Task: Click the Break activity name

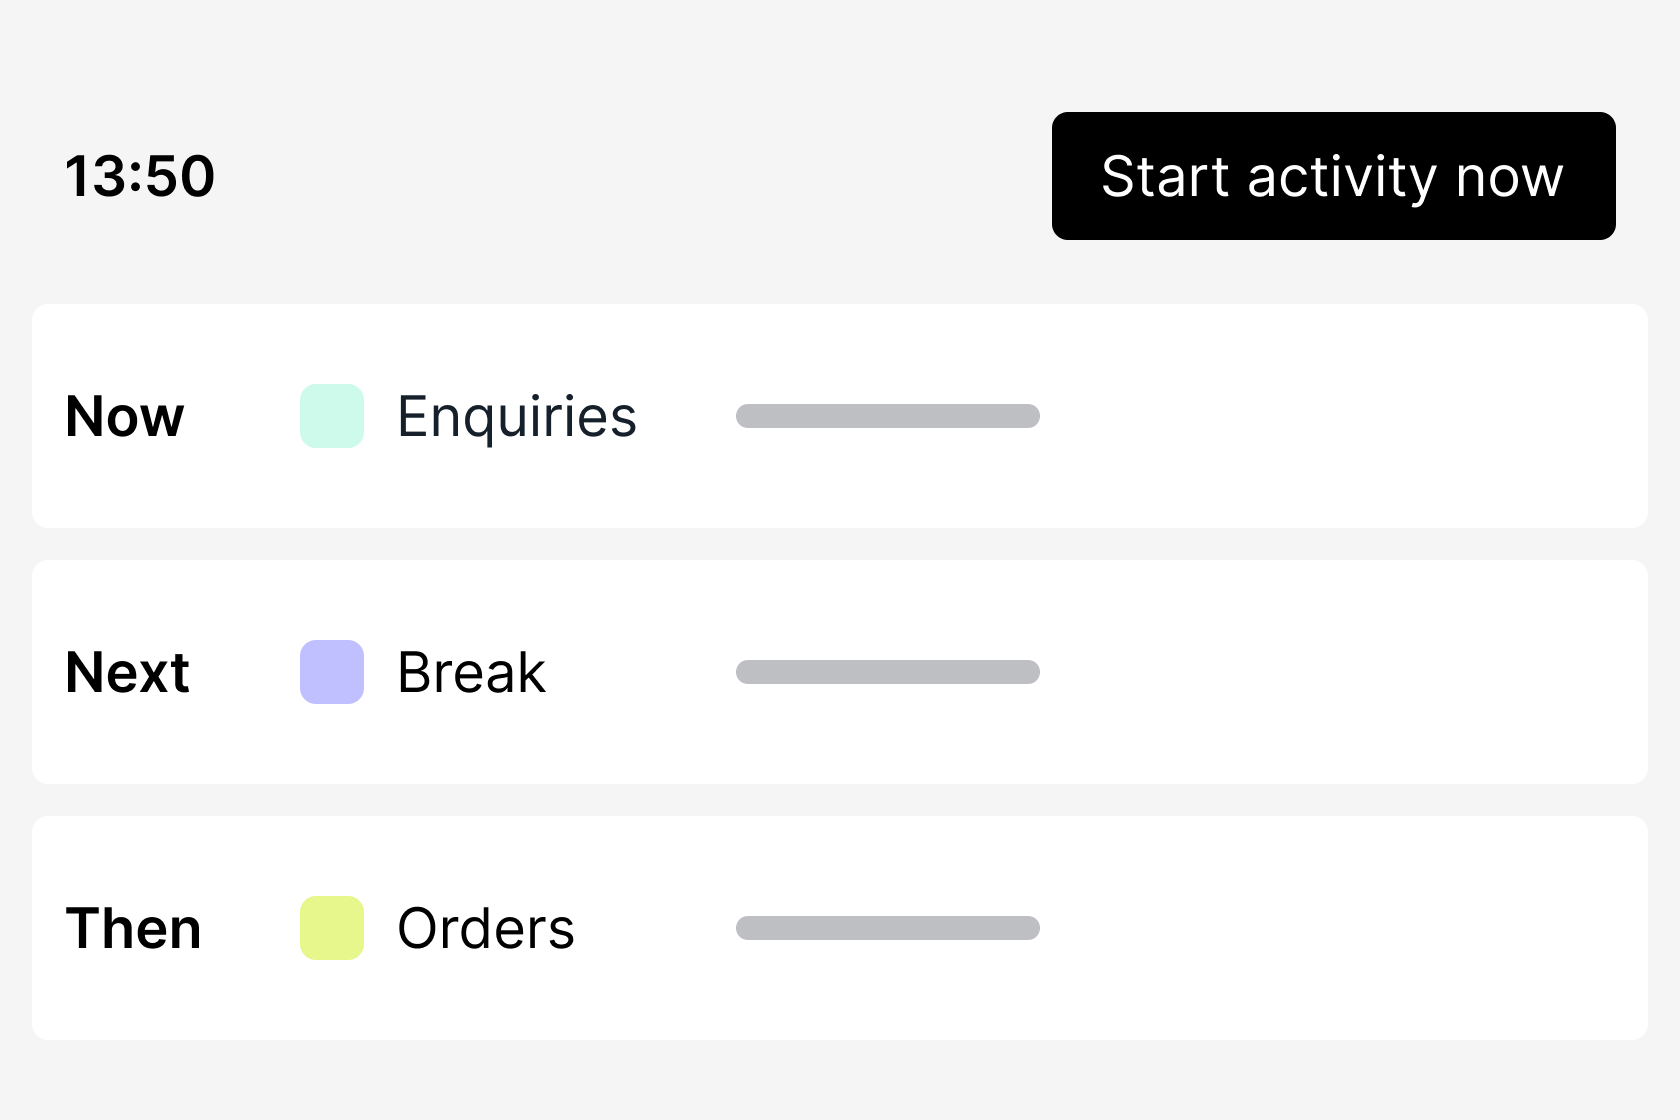Action: pyautogui.click(x=471, y=672)
